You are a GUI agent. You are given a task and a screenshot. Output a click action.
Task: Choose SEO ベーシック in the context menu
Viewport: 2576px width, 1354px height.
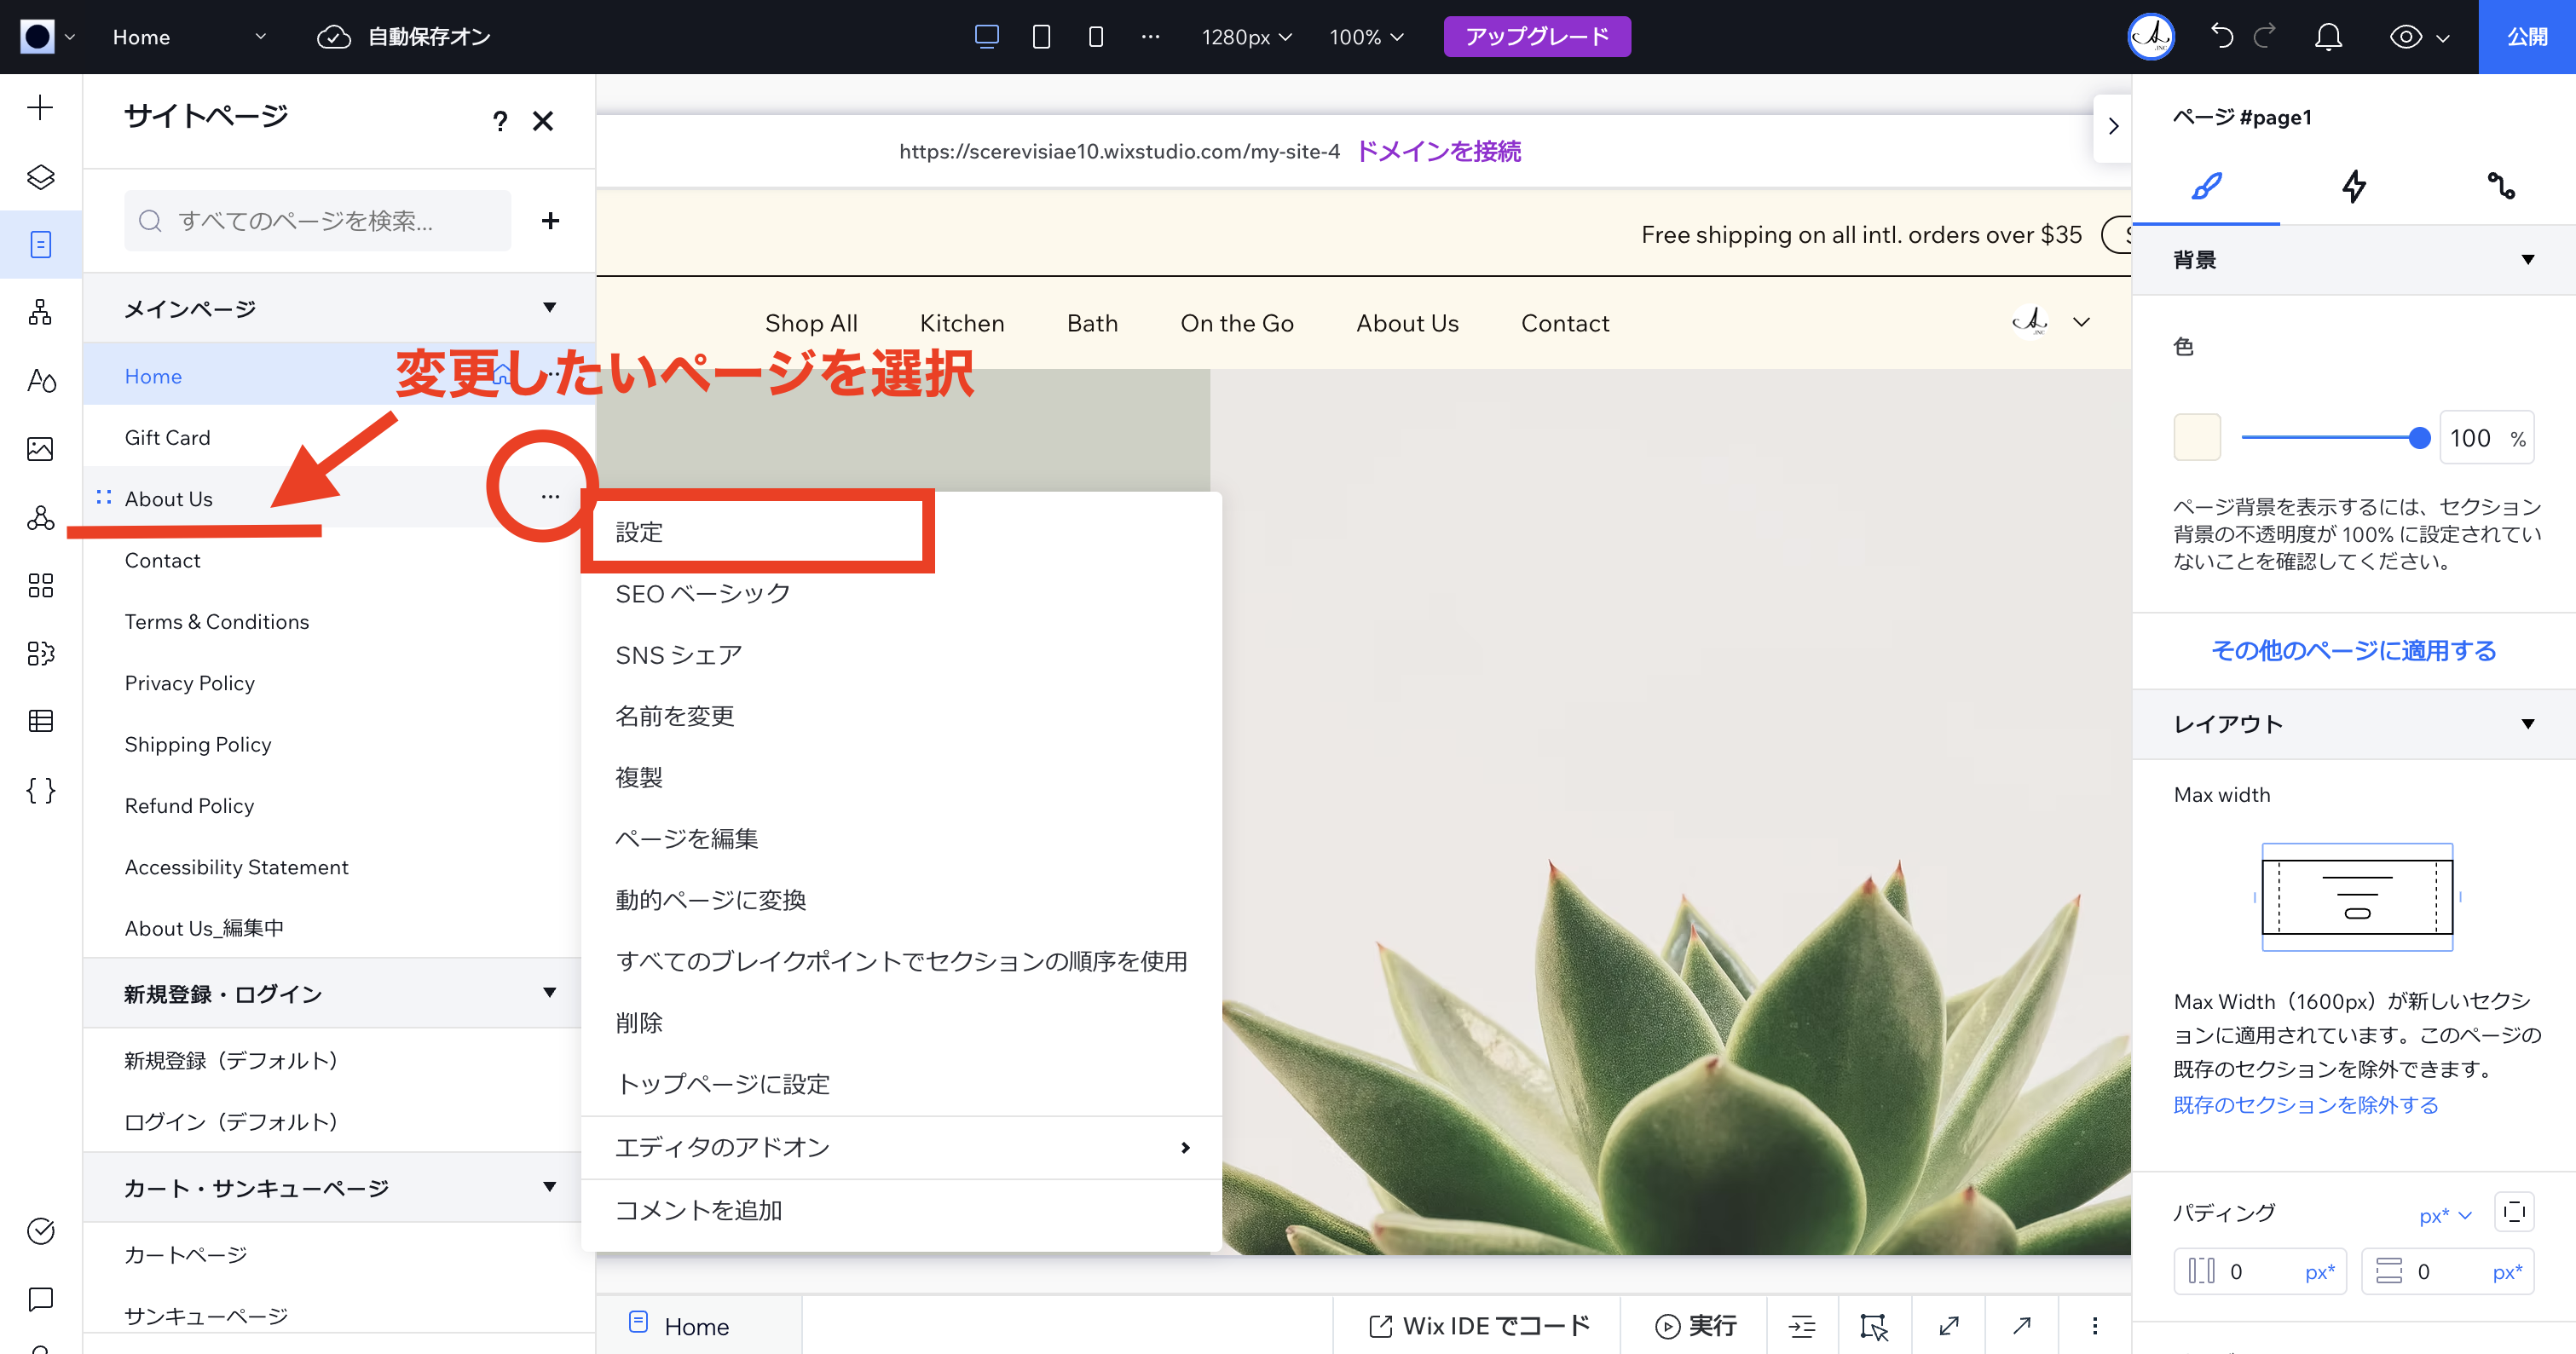[701, 592]
